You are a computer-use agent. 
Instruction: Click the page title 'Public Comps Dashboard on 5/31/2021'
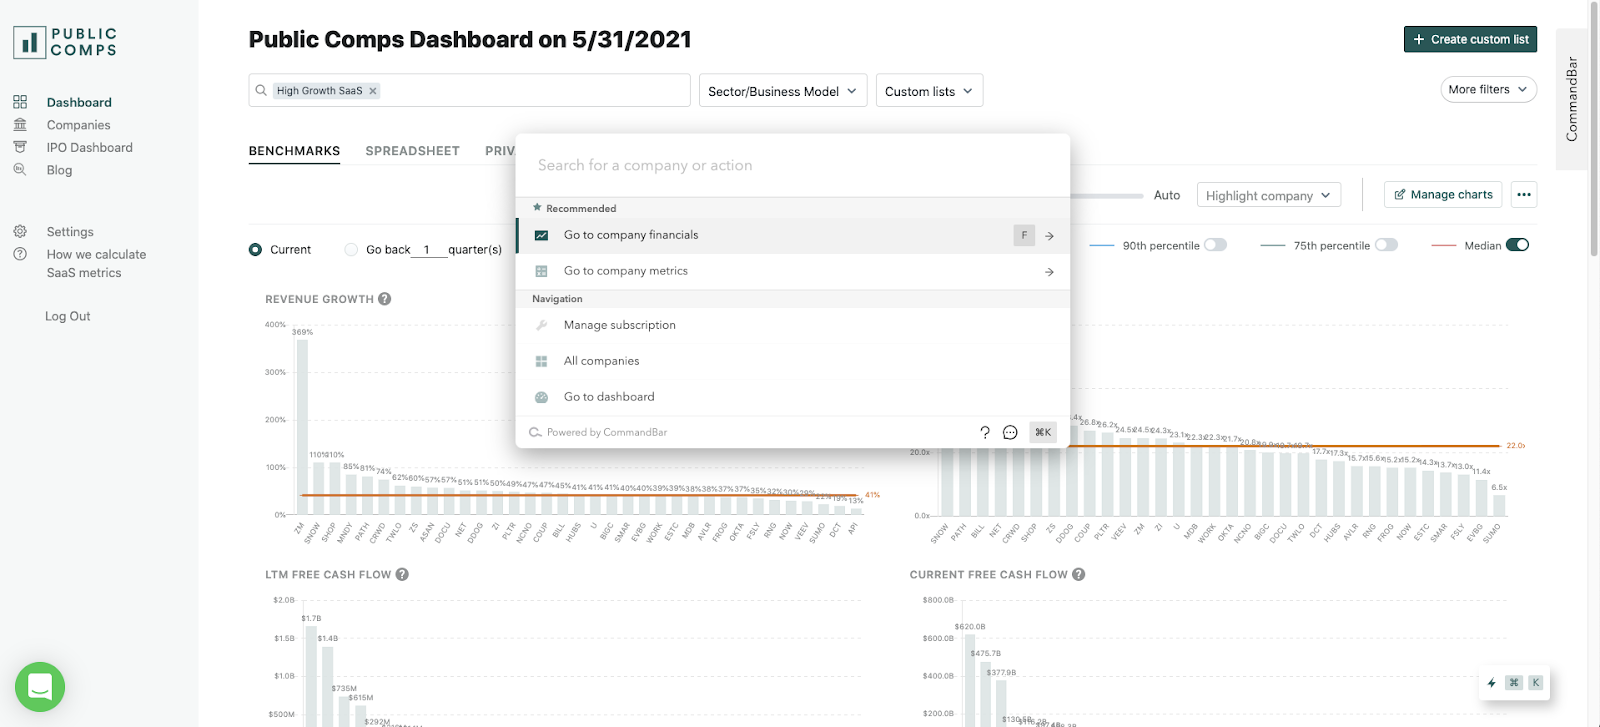tap(470, 40)
